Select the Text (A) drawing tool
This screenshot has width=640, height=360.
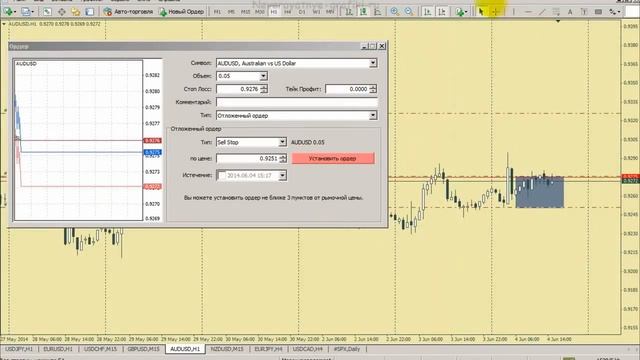click(x=570, y=12)
